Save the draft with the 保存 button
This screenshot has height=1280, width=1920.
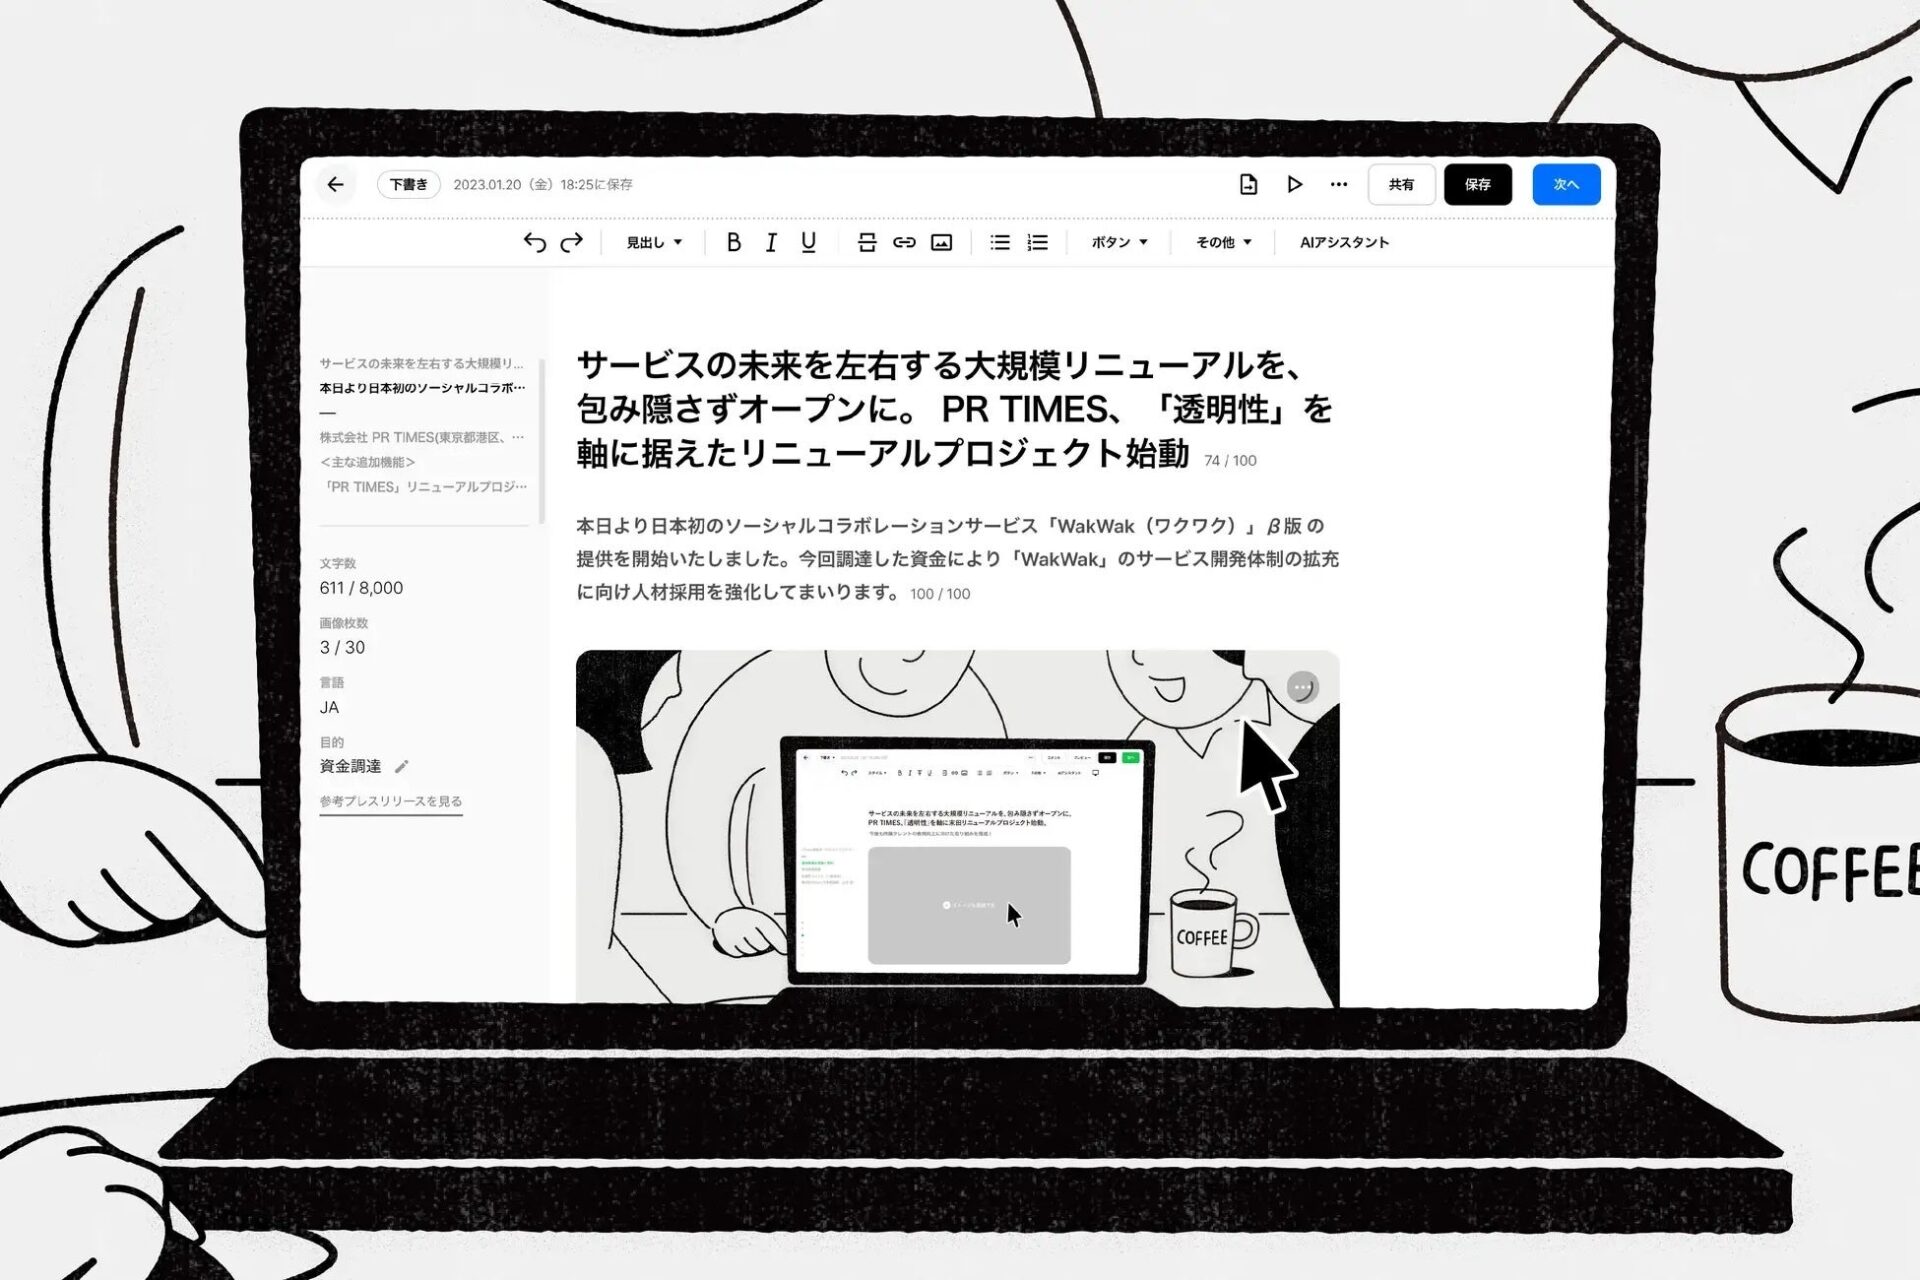tap(1478, 184)
